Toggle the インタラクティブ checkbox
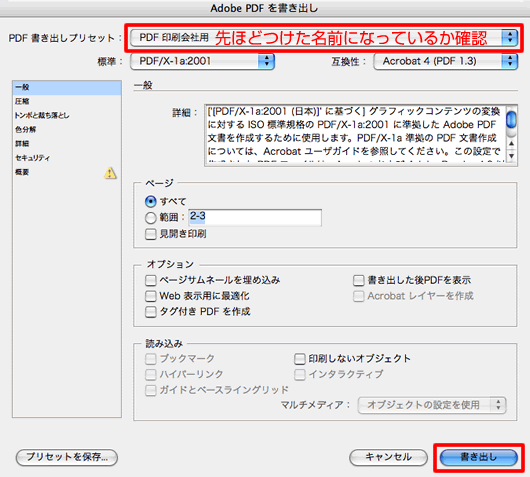 point(299,374)
